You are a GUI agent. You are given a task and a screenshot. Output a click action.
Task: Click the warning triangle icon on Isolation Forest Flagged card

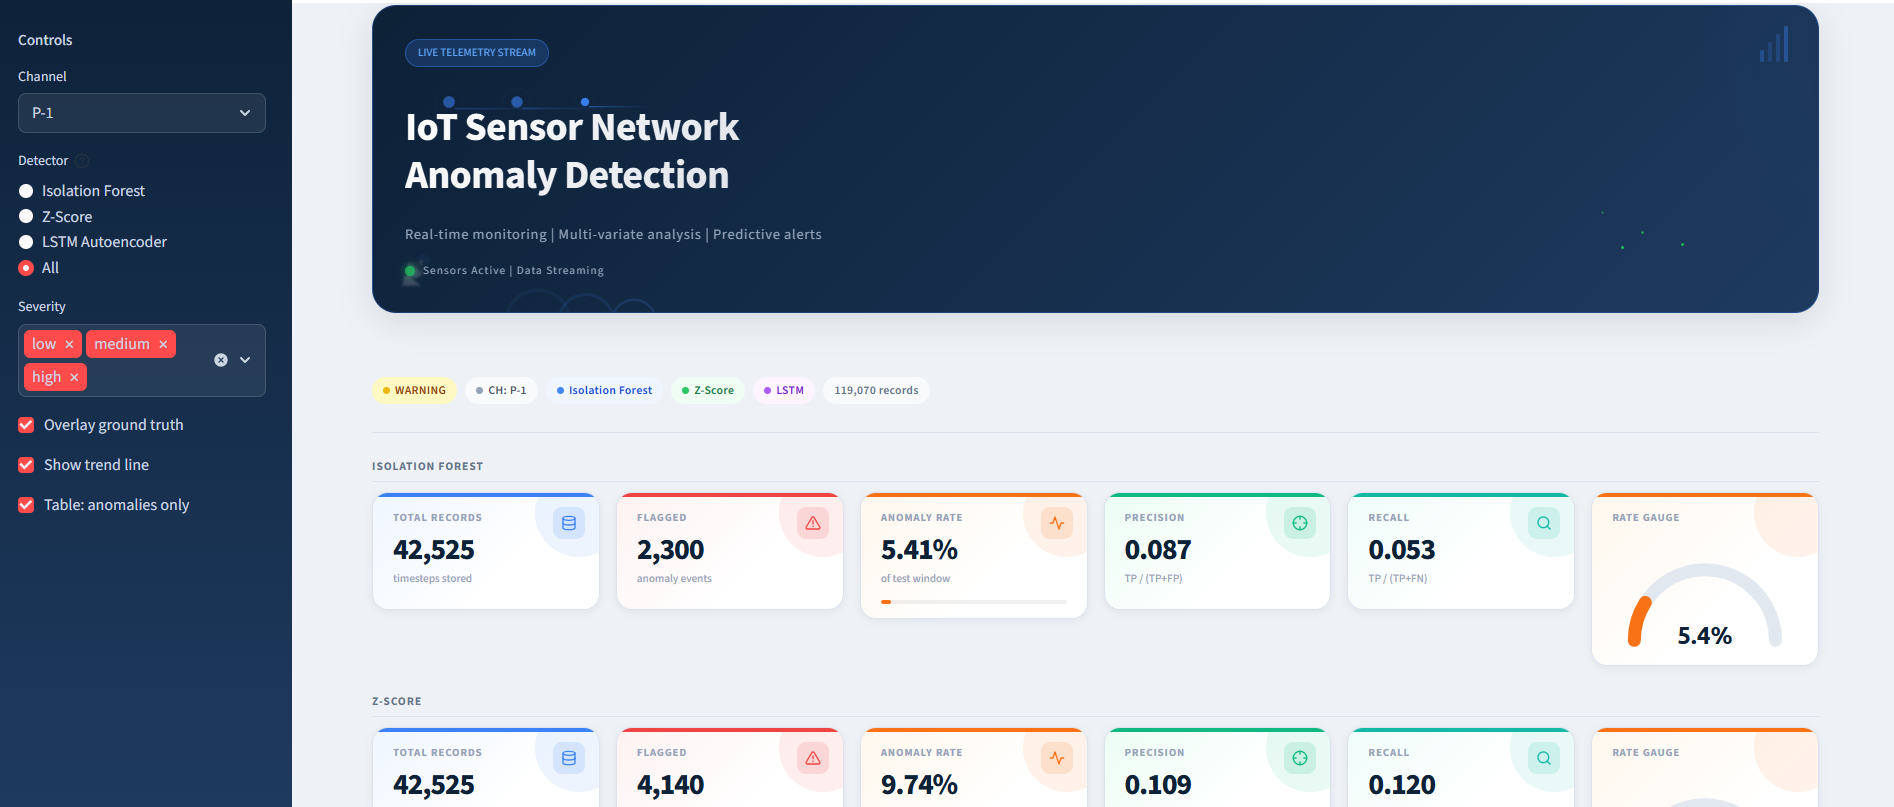(813, 523)
